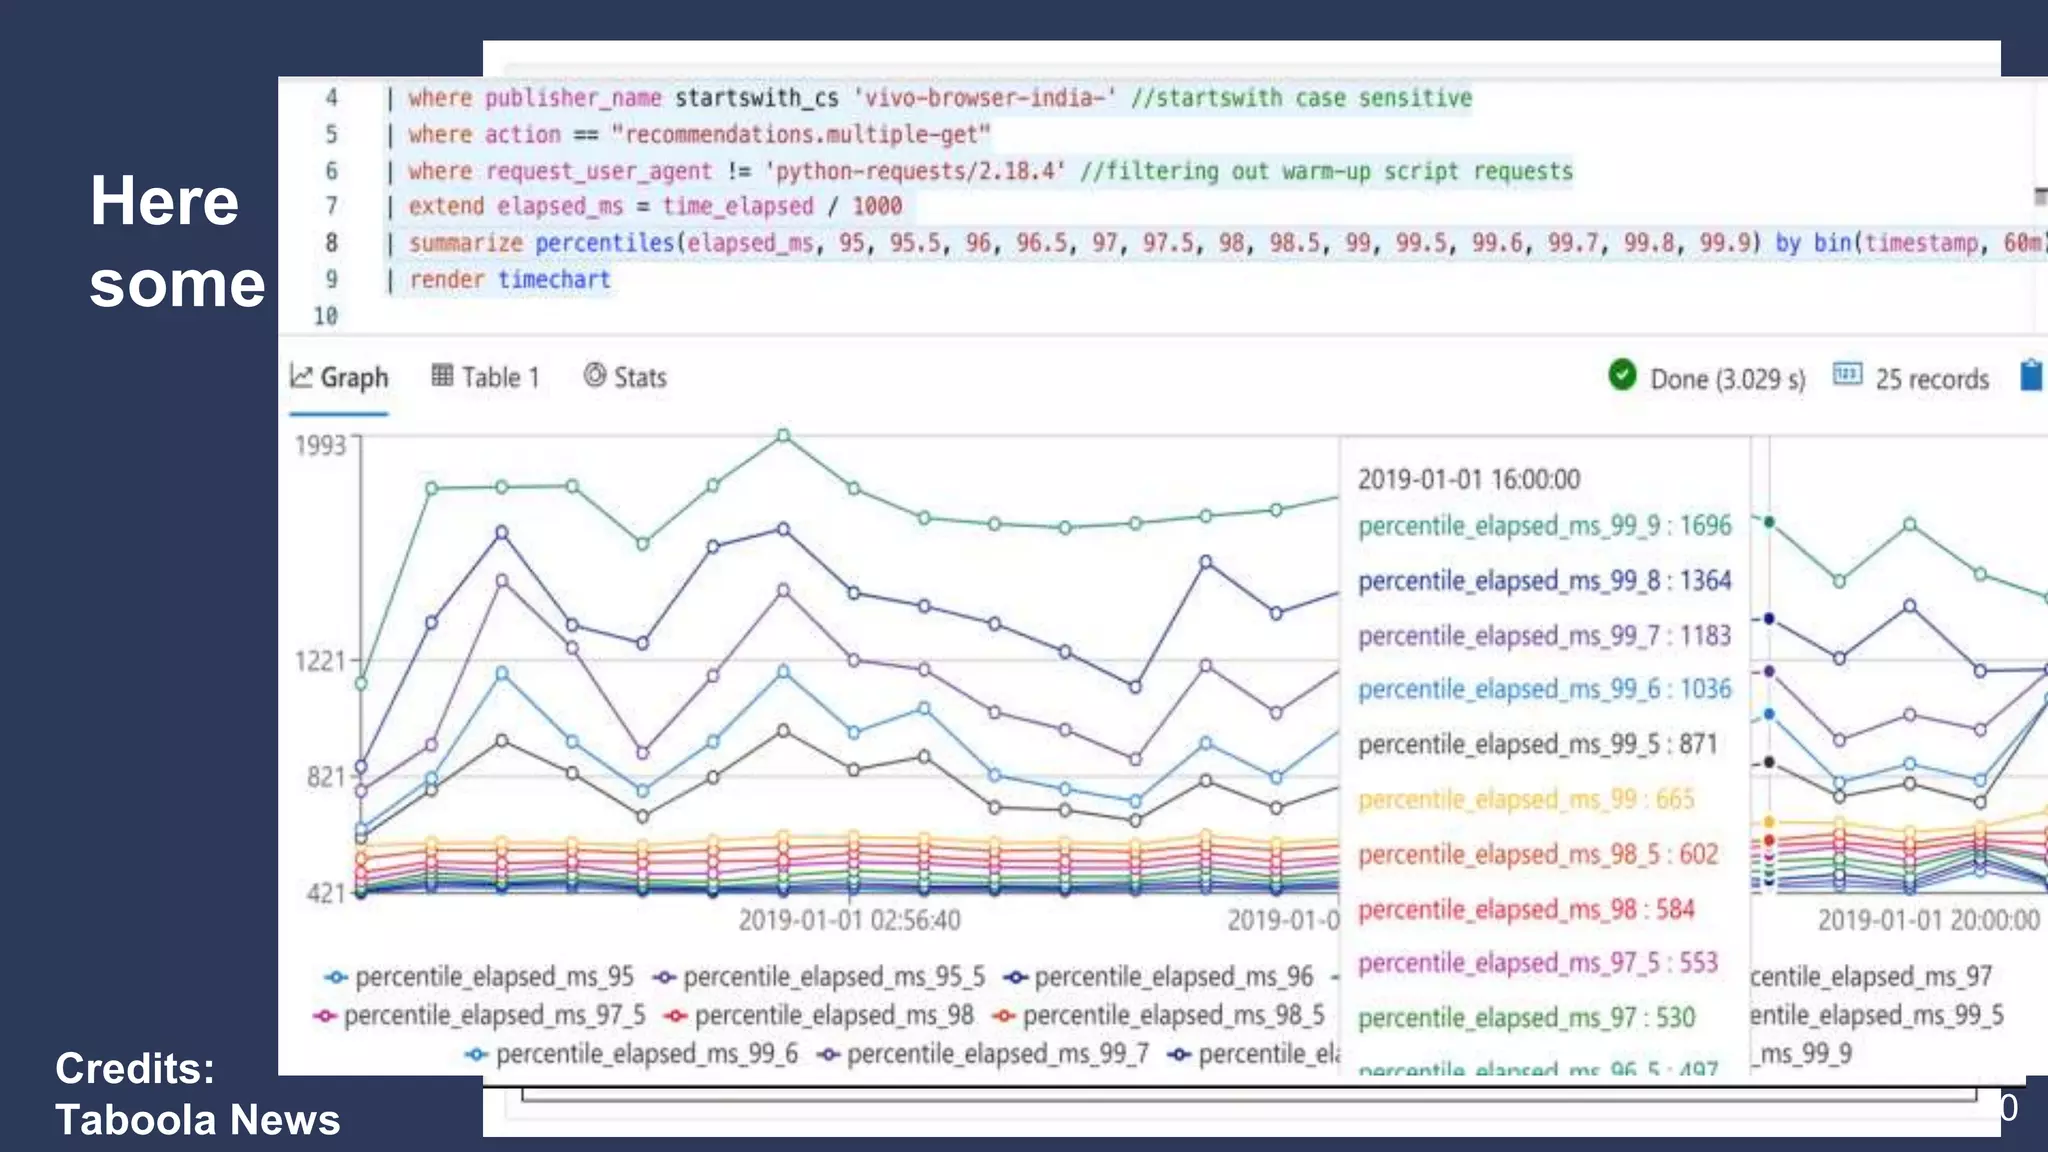
Task: Click the x-axis label 2019-01-01 20:00:00
Action: tap(1928, 920)
